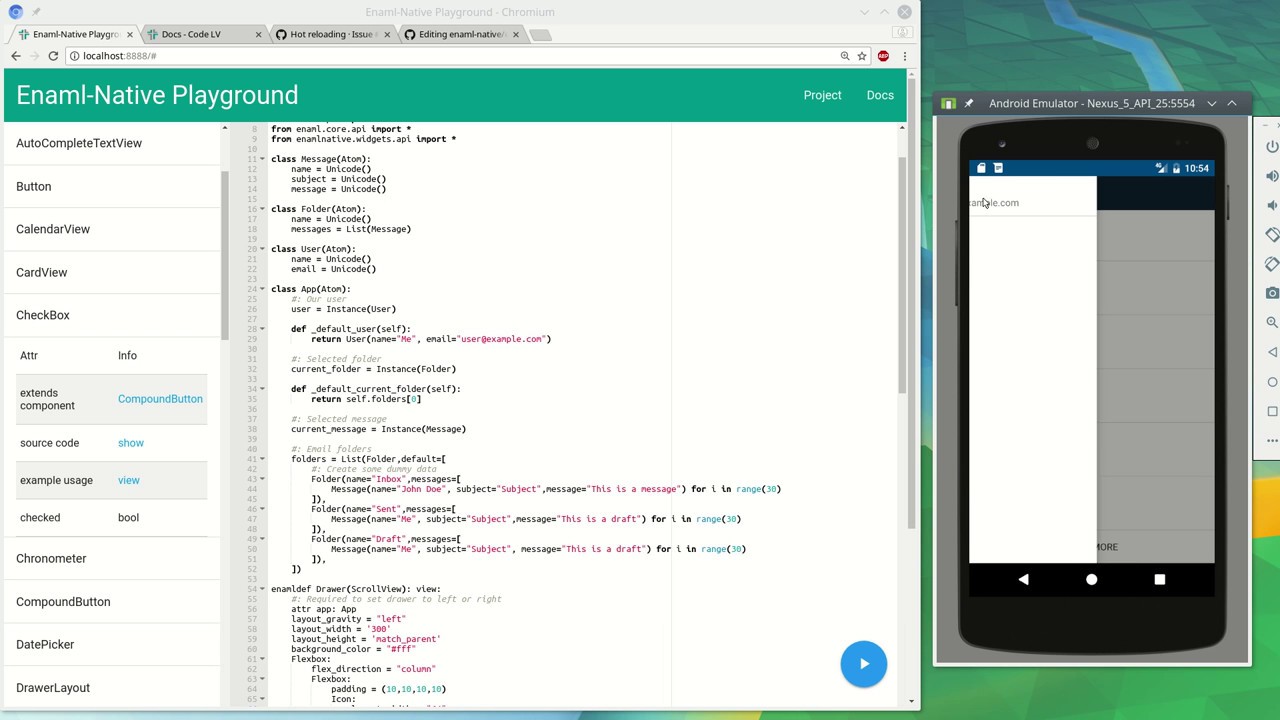The width and height of the screenshot is (1280, 720).
Task: Click the source code 'show' link
Action: pyautogui.click(x=131, y=443)
